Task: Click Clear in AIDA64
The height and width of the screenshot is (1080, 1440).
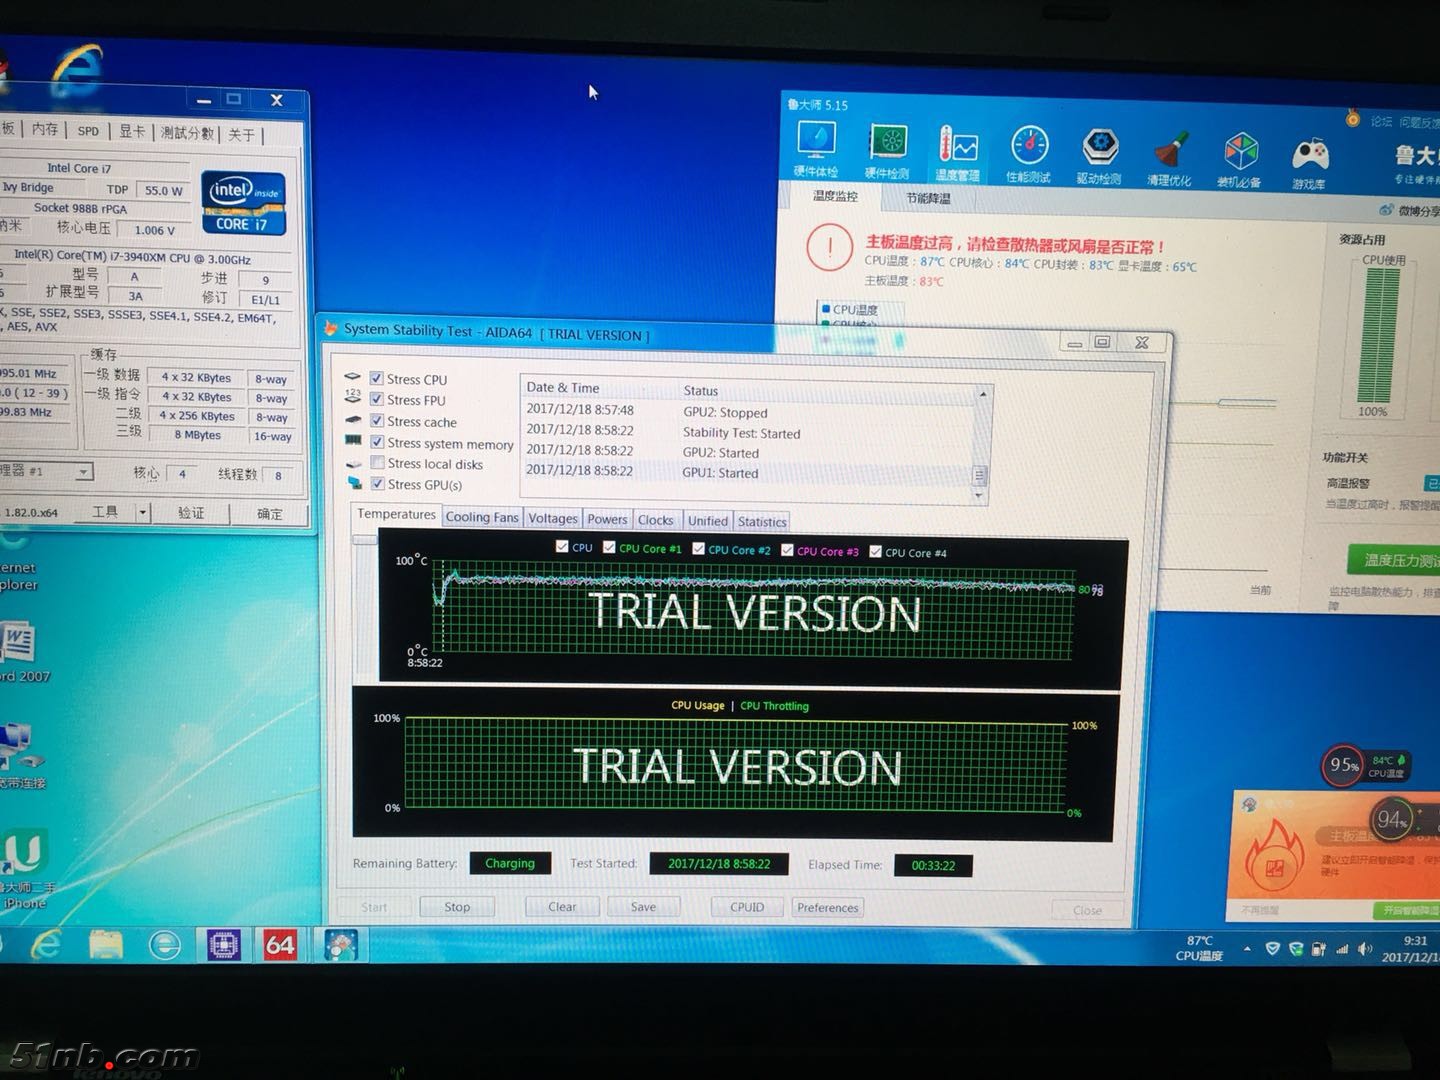Action: (x=562, y=907)
